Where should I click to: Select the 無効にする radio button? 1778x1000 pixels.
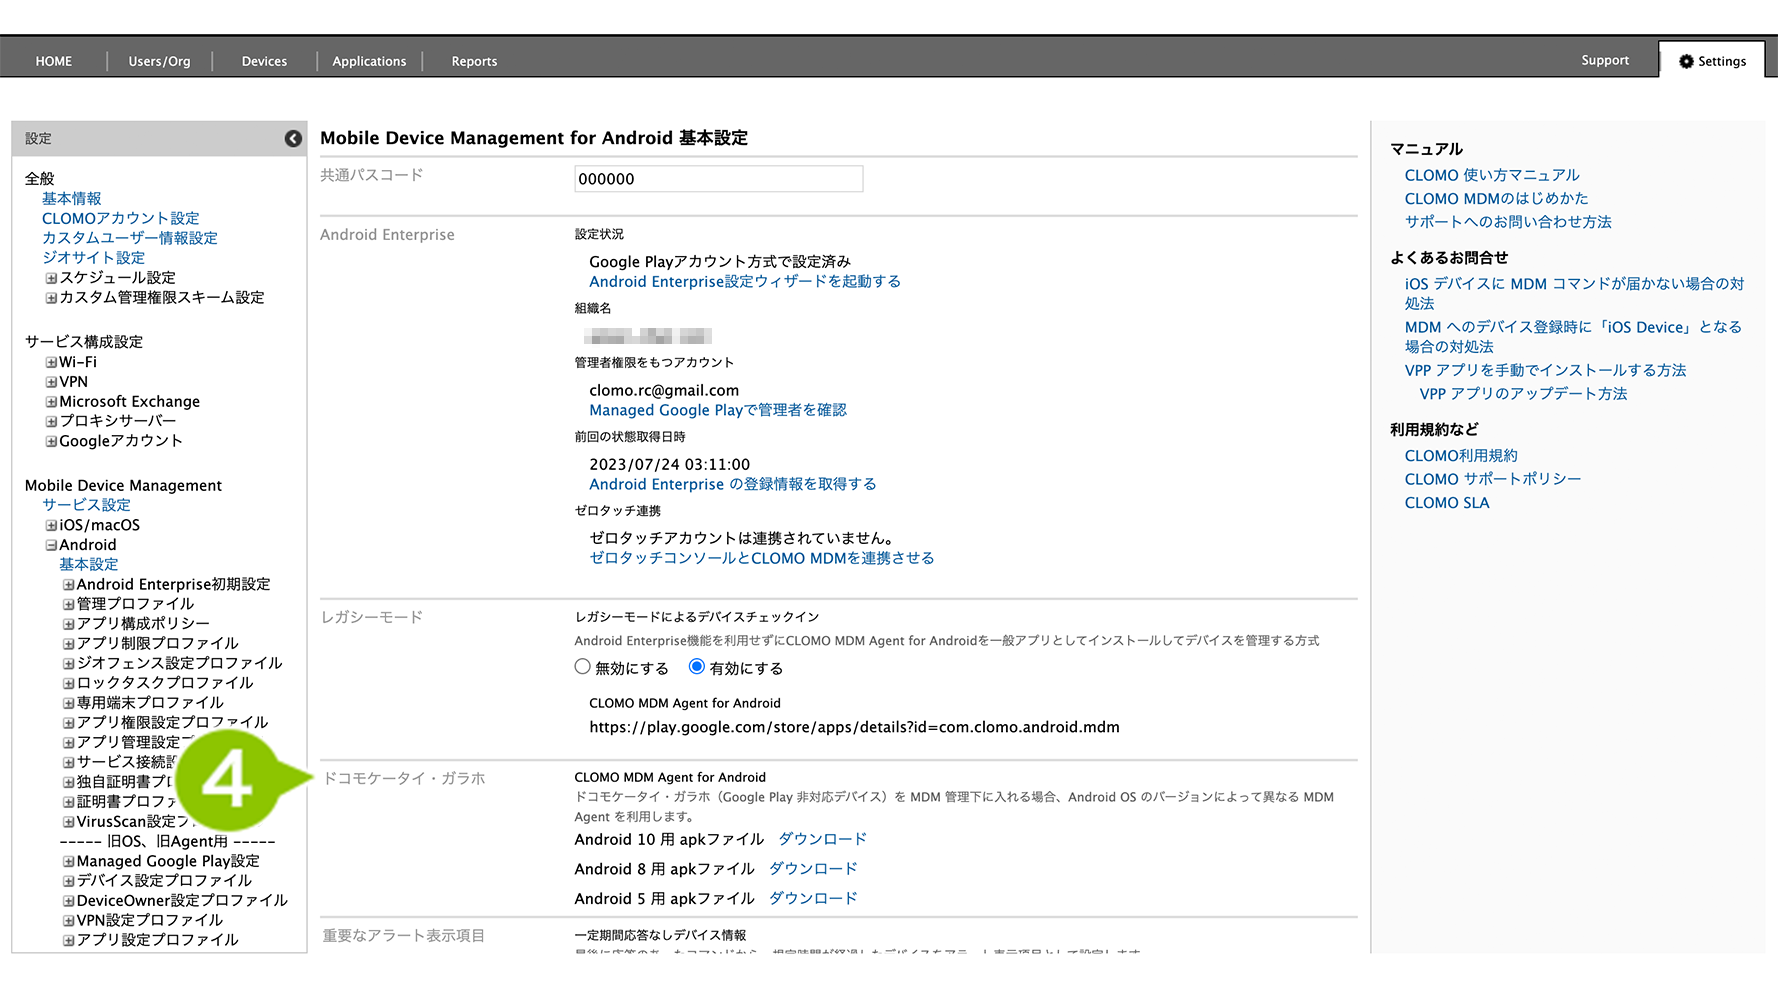(583, 667)
